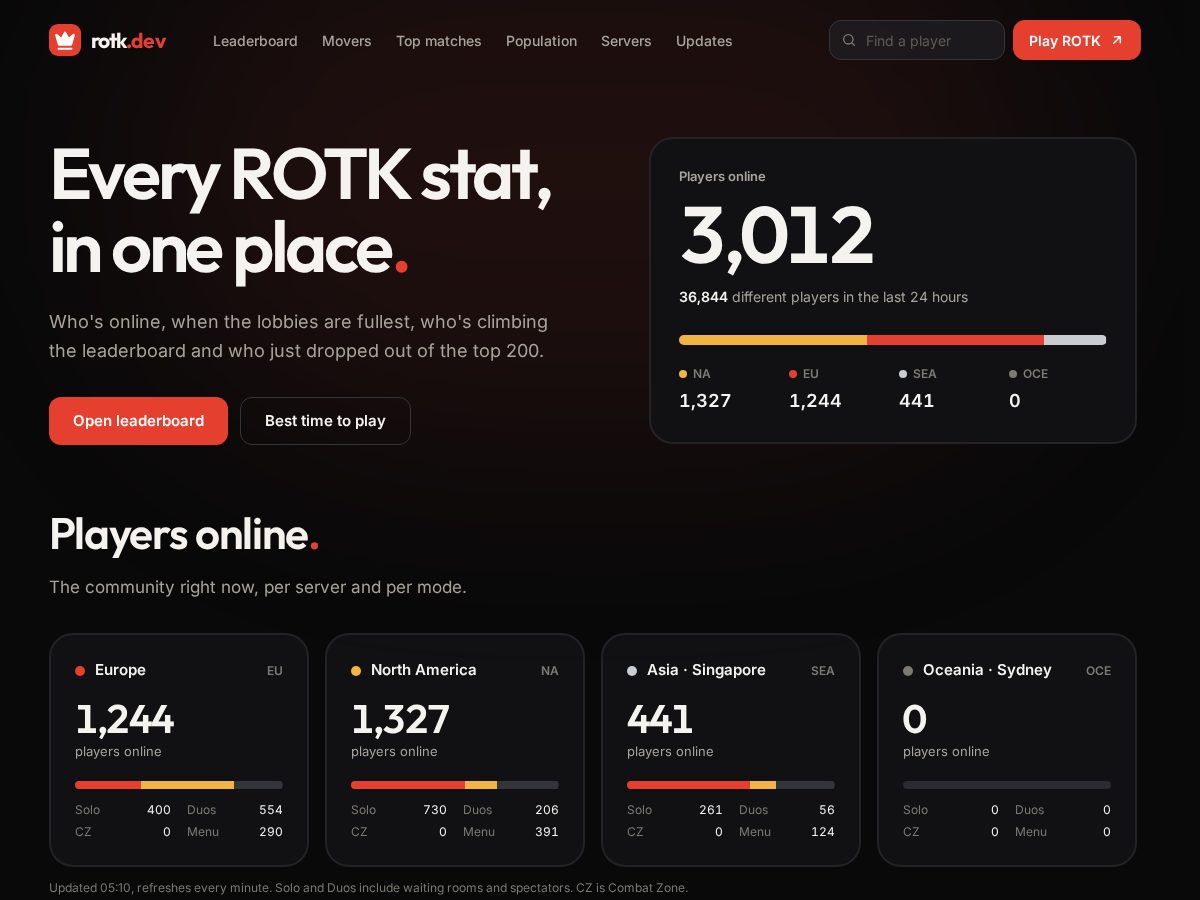Click the rotk.dev crown logo icon

tap(65, 40)
